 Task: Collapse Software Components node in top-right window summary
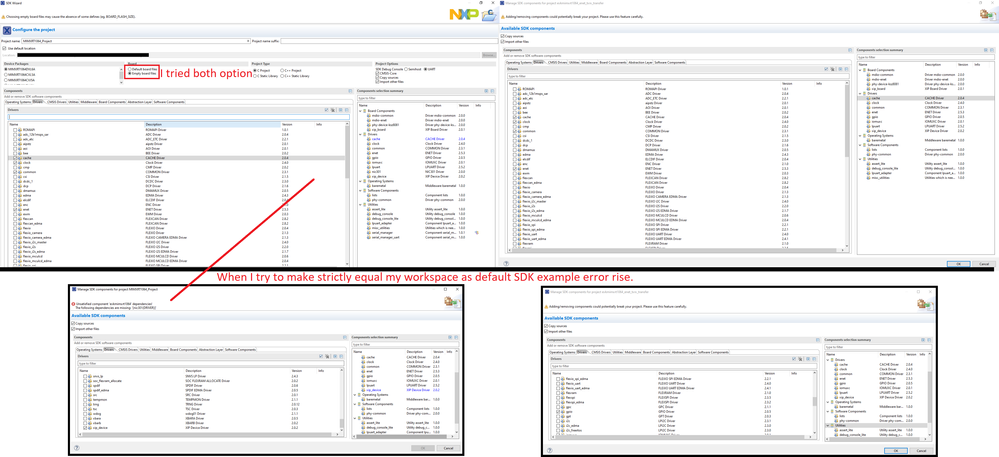click(x=860, y=143)
